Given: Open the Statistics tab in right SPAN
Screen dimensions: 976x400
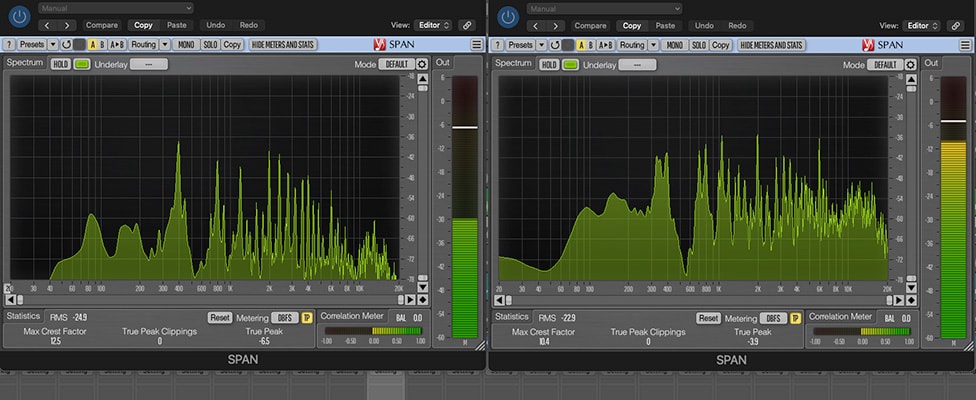Looking at the screenshot, I should point(511,316).
